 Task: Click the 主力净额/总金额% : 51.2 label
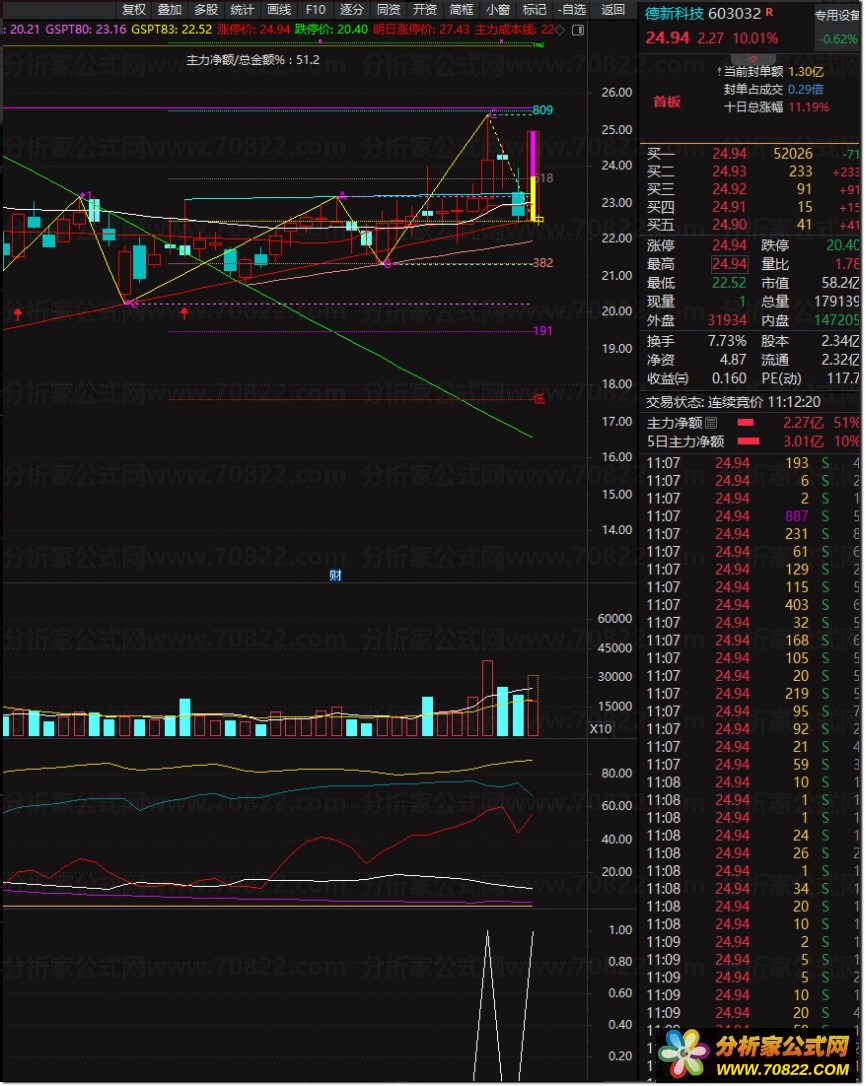coord(253,60)
